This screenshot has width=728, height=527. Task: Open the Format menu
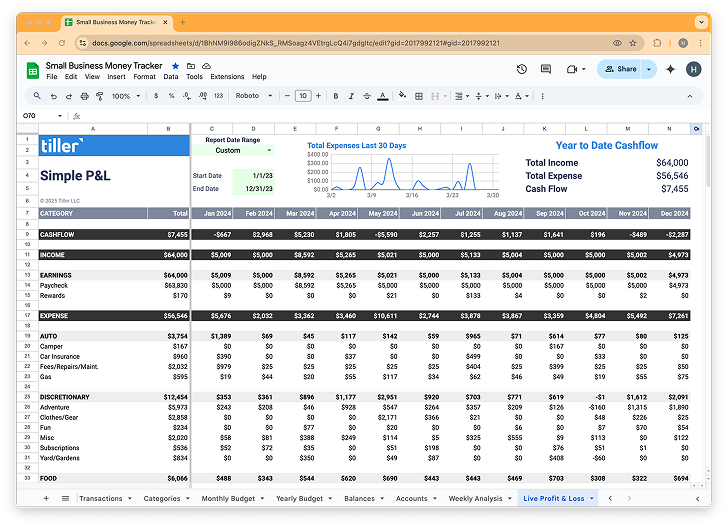coord(144,77)
